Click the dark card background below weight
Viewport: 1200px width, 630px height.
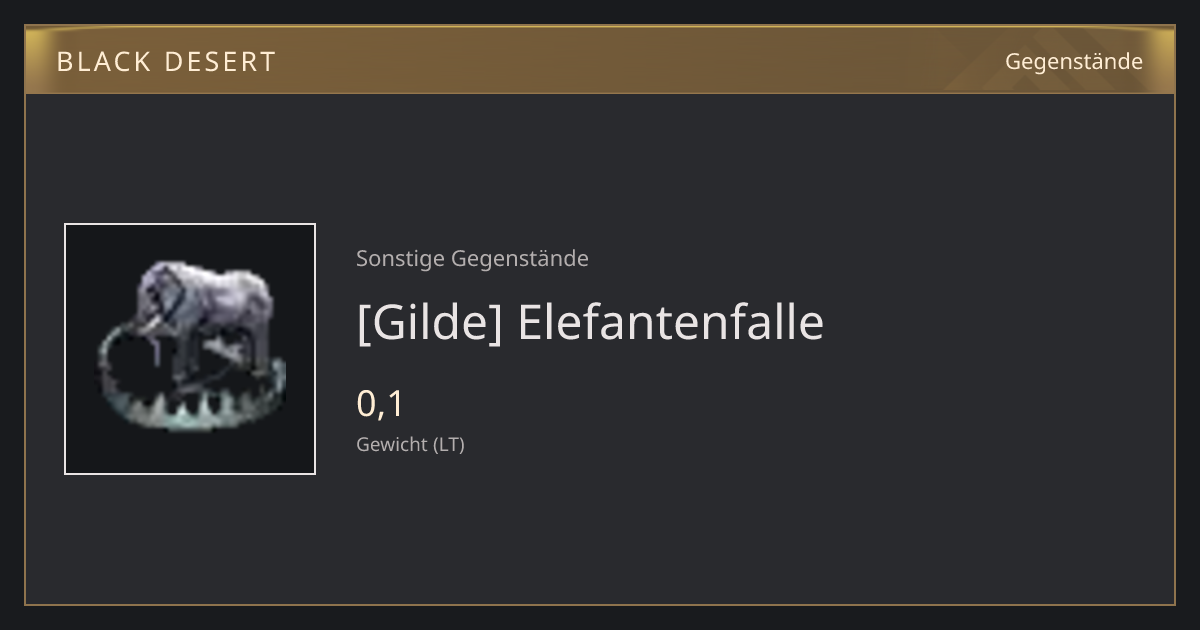click(700, 530)
